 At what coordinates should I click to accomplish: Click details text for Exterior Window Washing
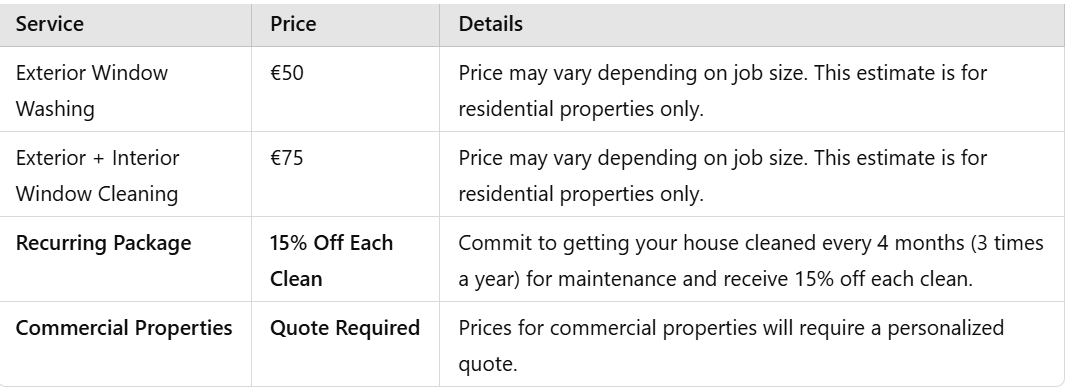723,90
